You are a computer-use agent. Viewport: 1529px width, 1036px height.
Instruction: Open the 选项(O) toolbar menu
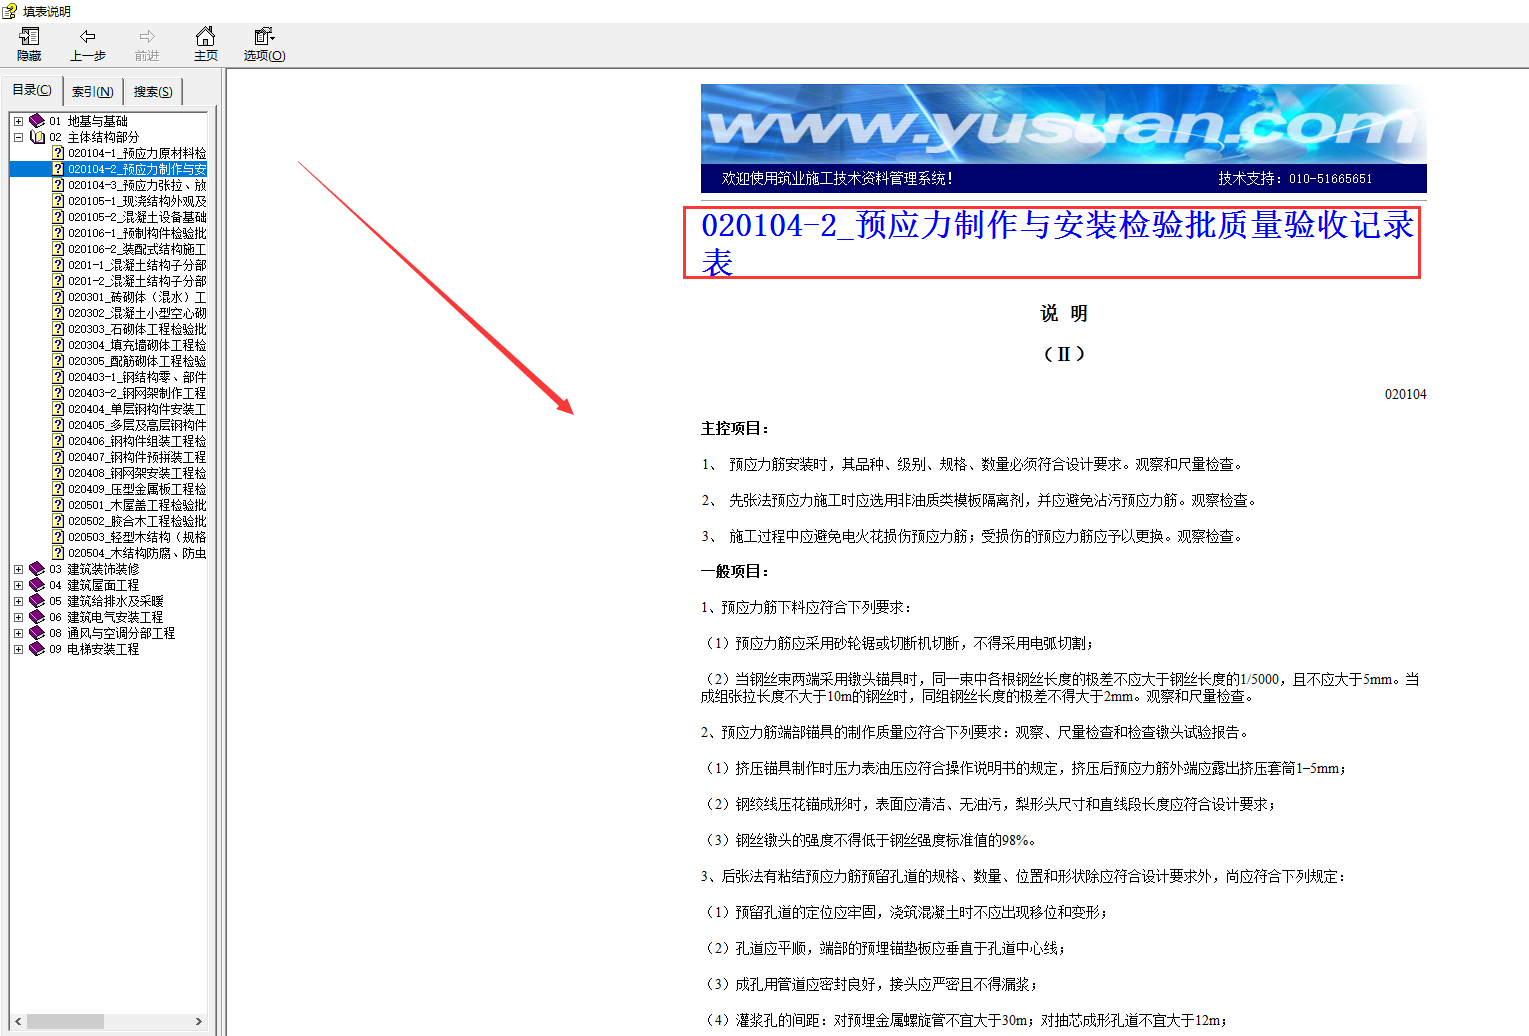click(264, 45)
